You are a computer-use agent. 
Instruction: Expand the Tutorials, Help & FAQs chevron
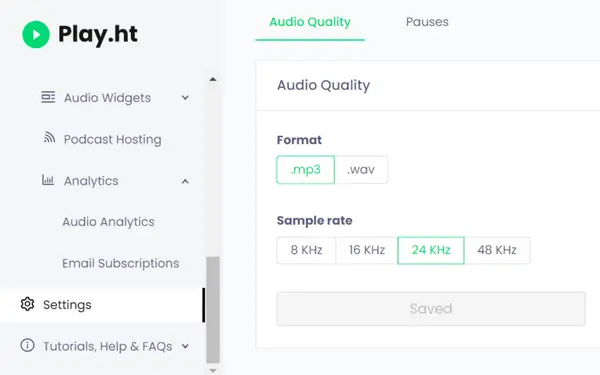point(185,346)
